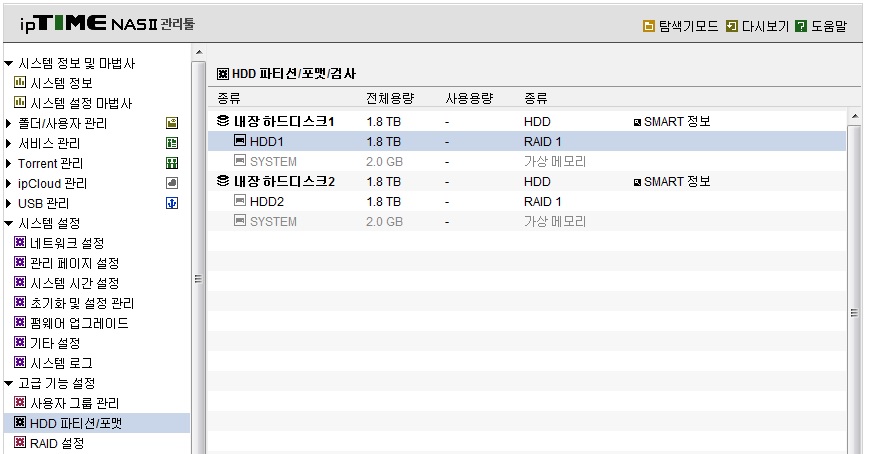869x454 pixels.
Task: Click the 내장 하드디스크1 disk stack icon
Action: pyautogui.click(x=223, y=120)
